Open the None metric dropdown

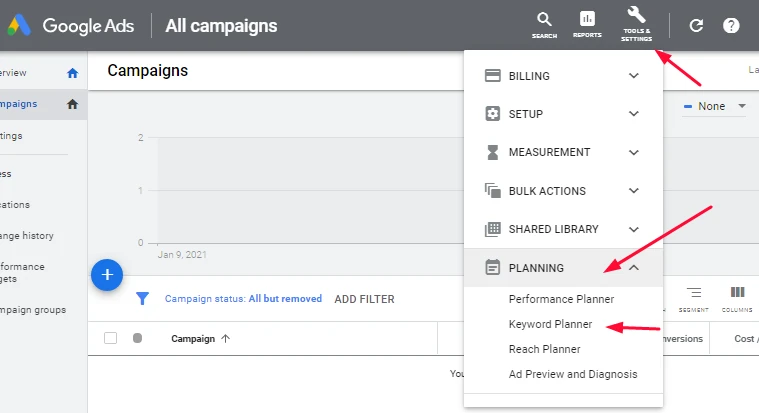click(714, 106)
